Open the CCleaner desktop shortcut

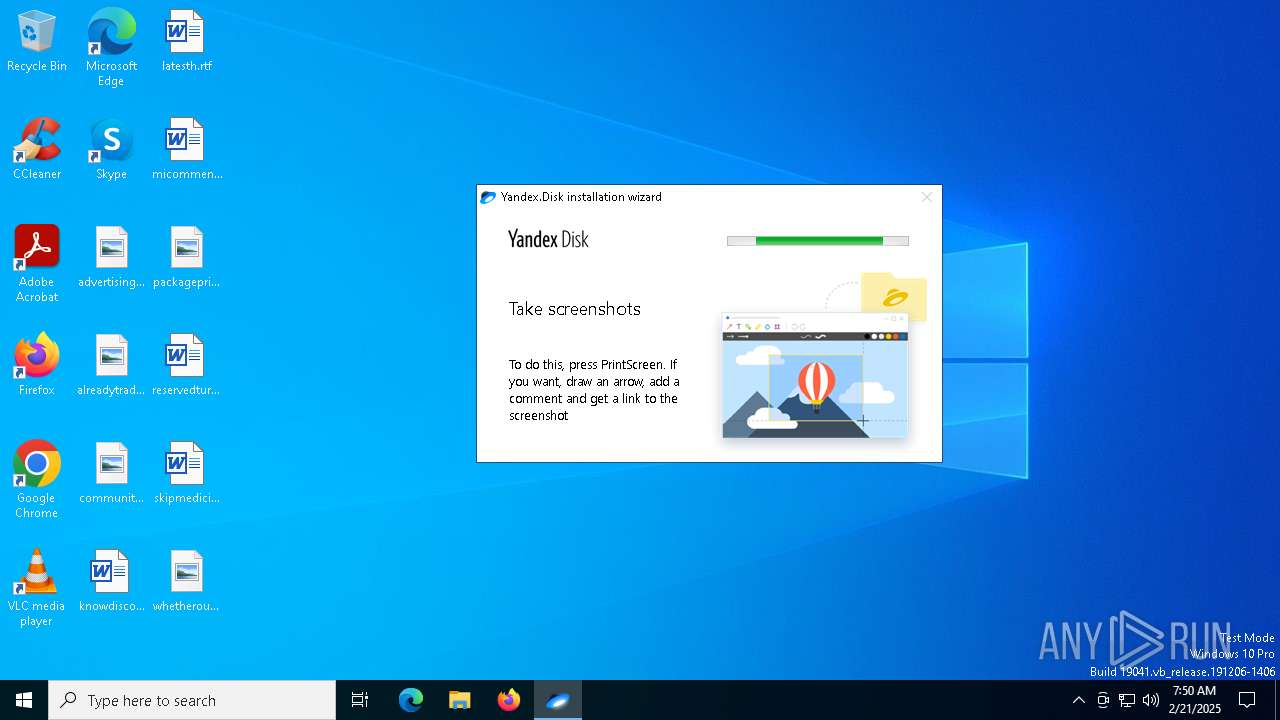[x=37, y=150]
